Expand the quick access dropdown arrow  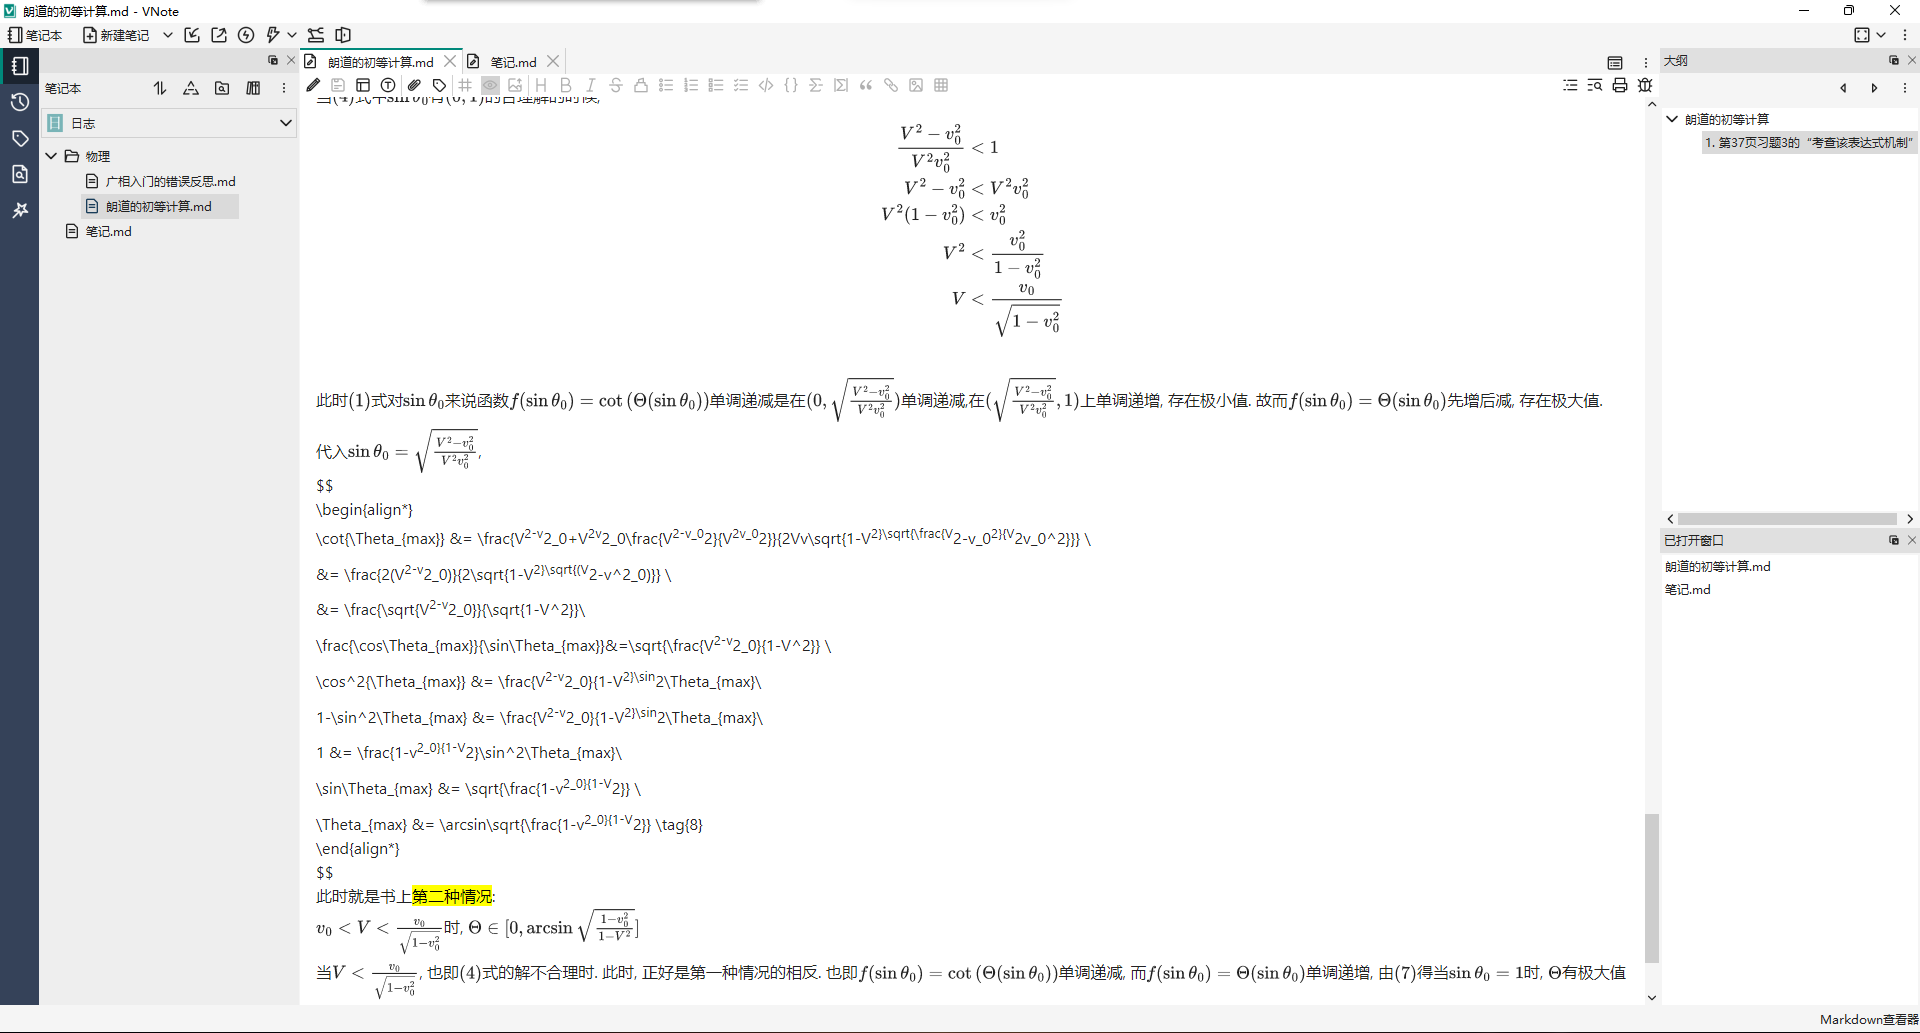pyautogui.click(x=292, y=35)
